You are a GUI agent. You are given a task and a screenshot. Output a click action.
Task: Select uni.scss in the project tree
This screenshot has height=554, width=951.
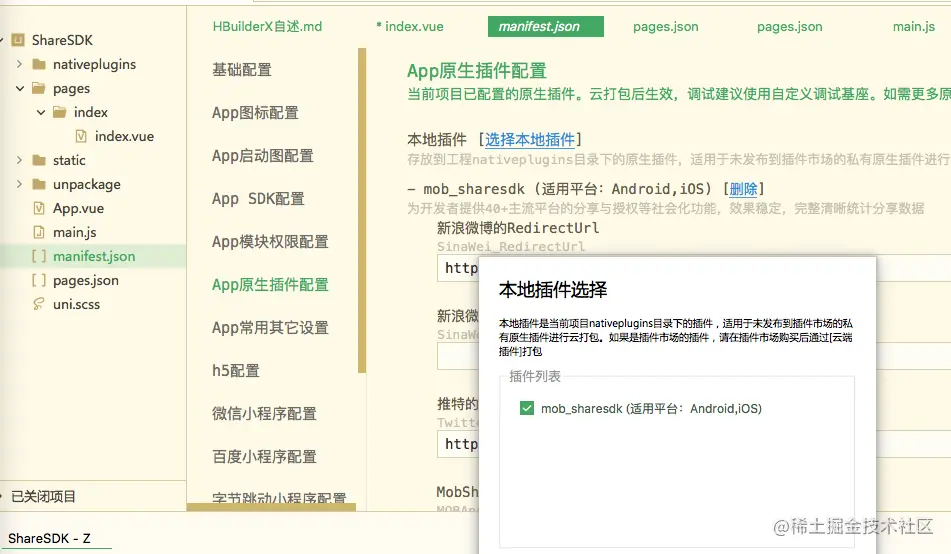[76, 304]
